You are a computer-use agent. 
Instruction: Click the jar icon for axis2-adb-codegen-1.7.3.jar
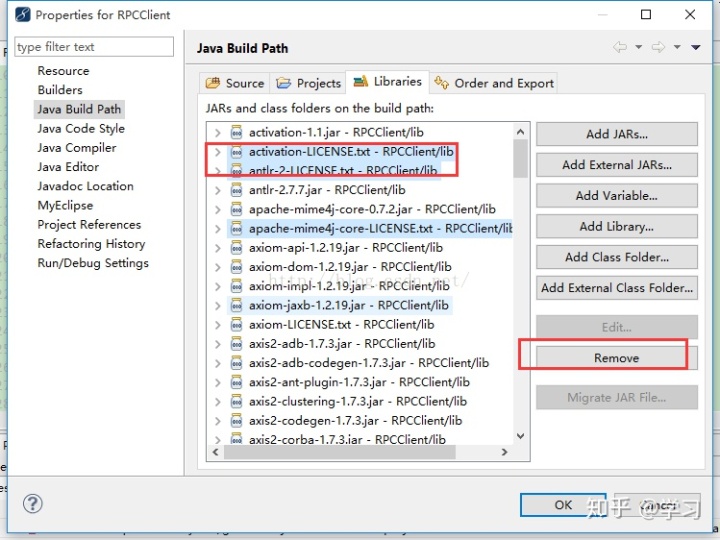coord(236,363)
